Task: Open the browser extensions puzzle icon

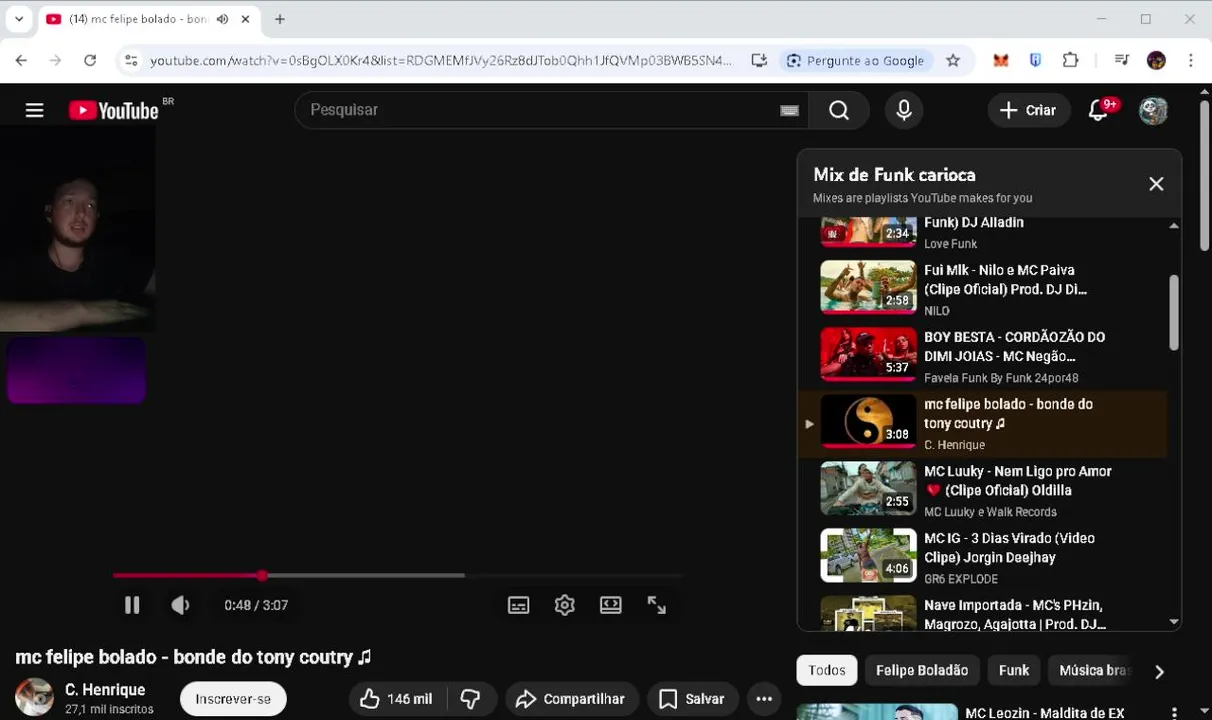Action: pyautogui.click(x=1070, y=60)
